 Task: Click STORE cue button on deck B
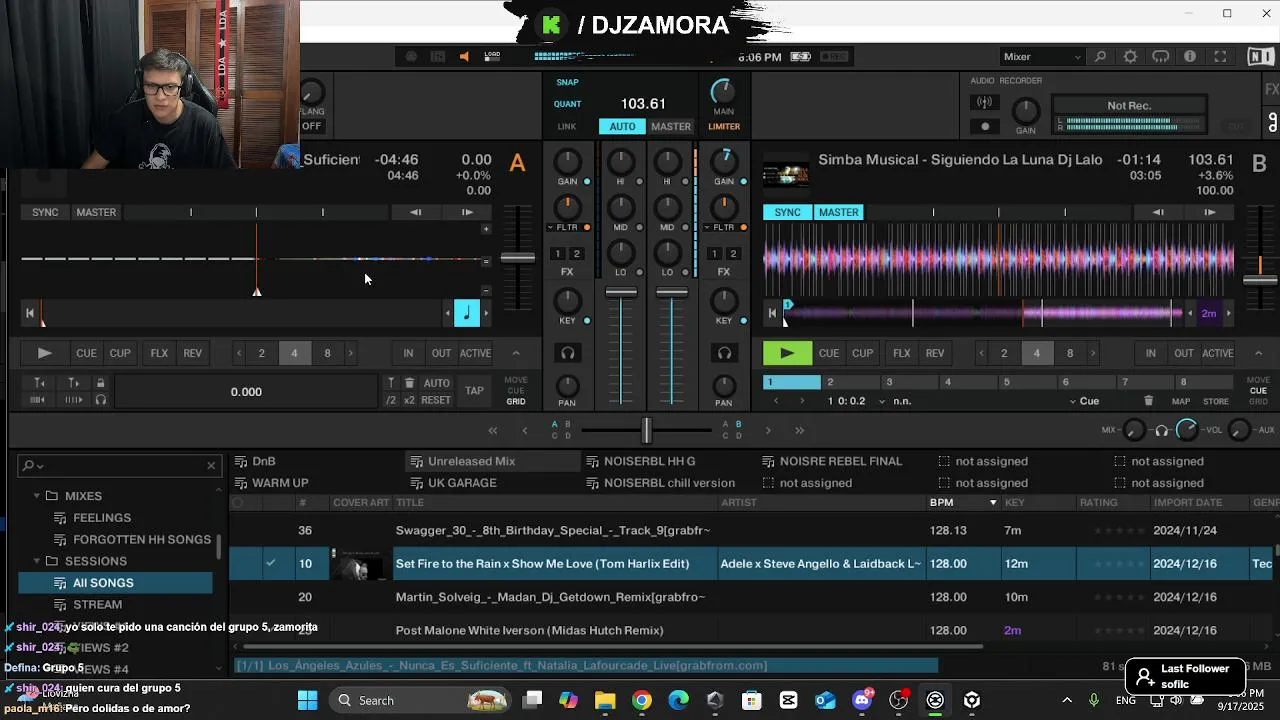tap(1216, 401)
